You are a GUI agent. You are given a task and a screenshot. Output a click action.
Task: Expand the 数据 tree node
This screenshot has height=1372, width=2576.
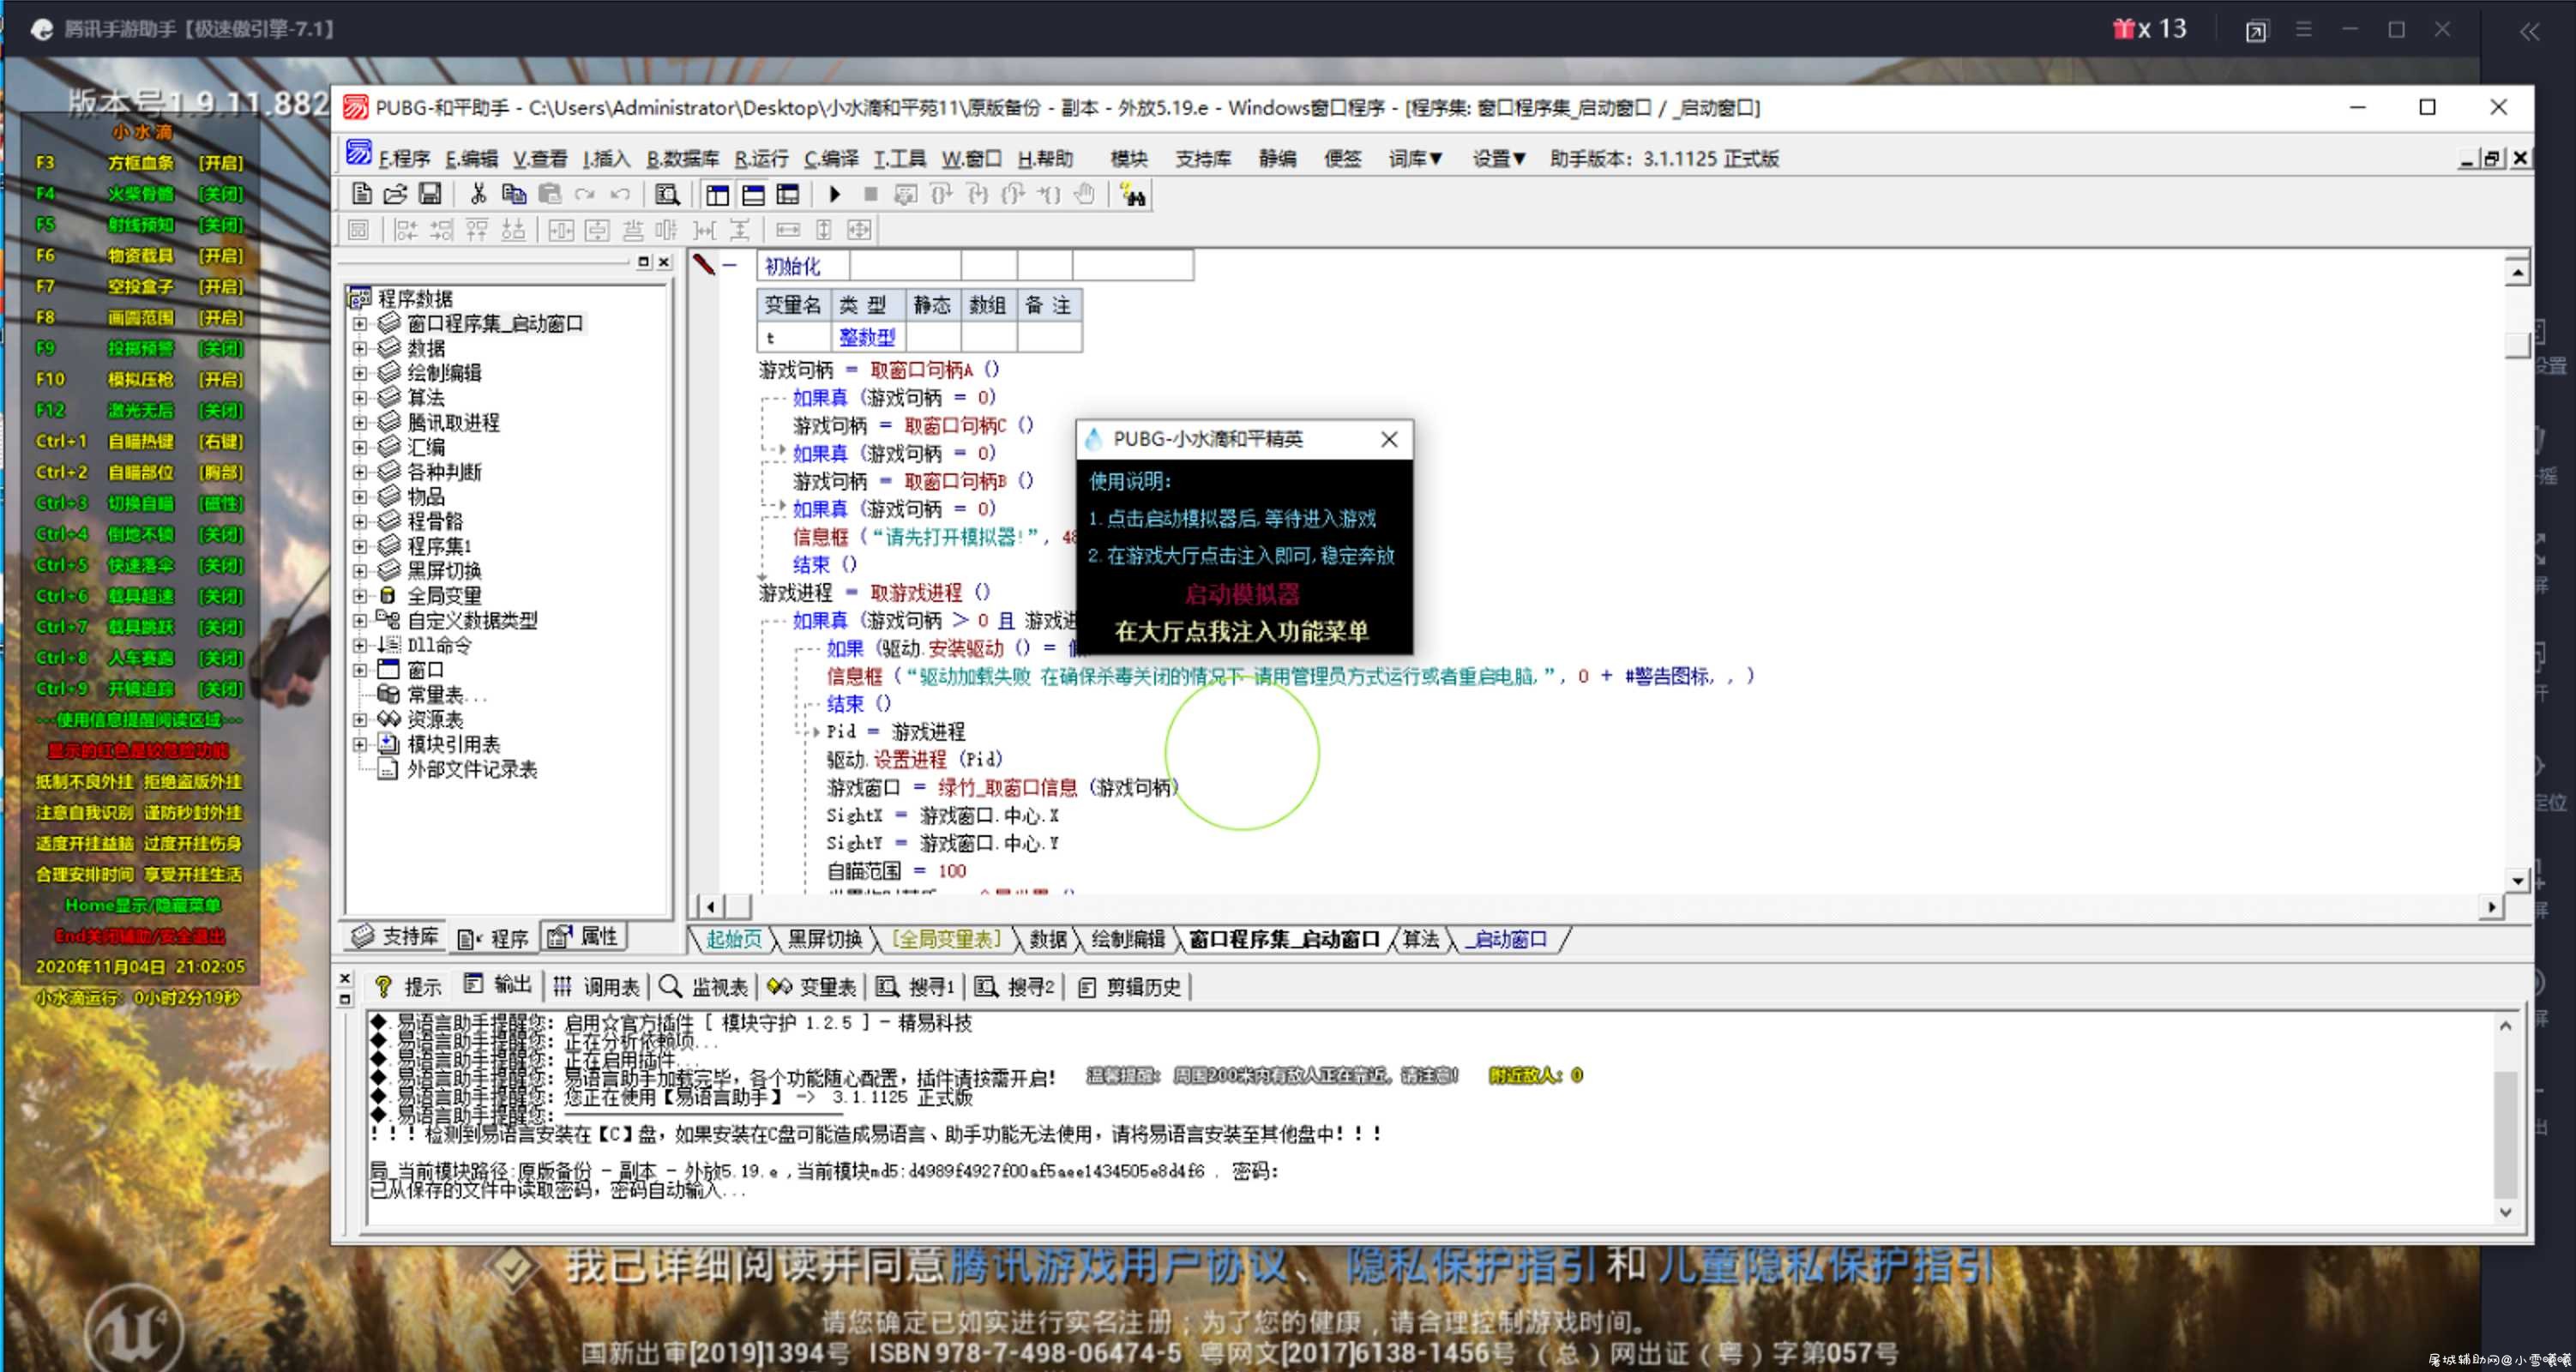pyautogui.click(x=359, y=348)
